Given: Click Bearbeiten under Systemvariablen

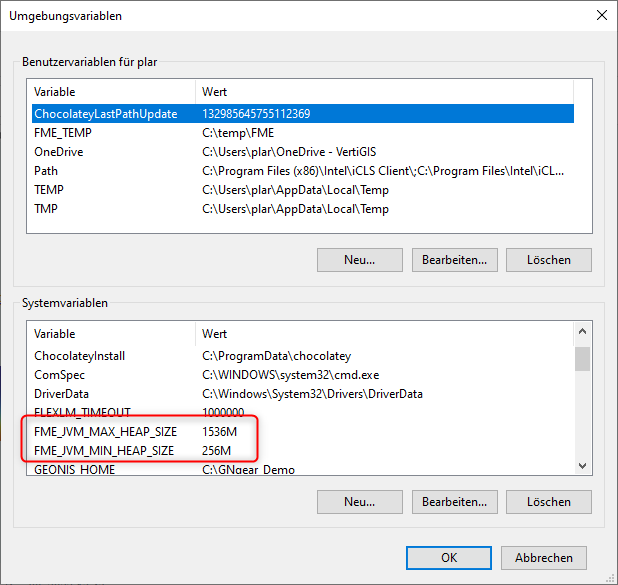Looking at the screenshot, I should tap(454, 502).
